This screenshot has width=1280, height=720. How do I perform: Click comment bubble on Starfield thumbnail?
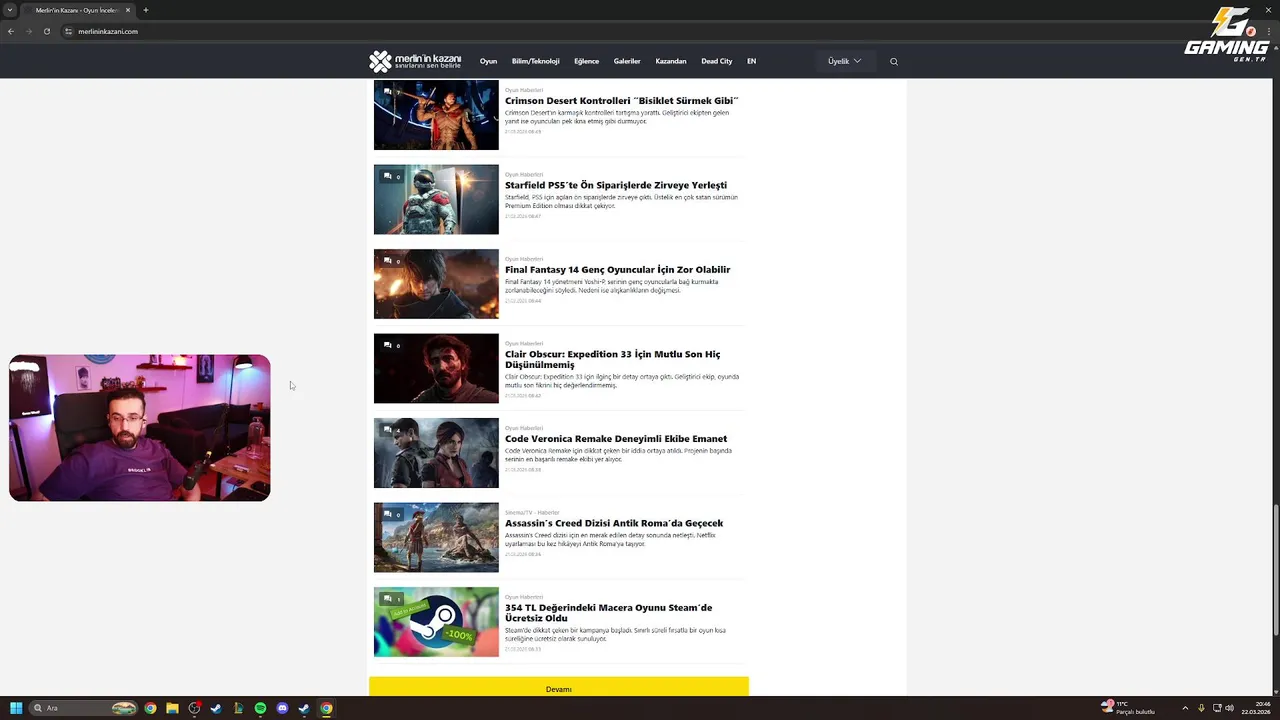coord(388,176)
